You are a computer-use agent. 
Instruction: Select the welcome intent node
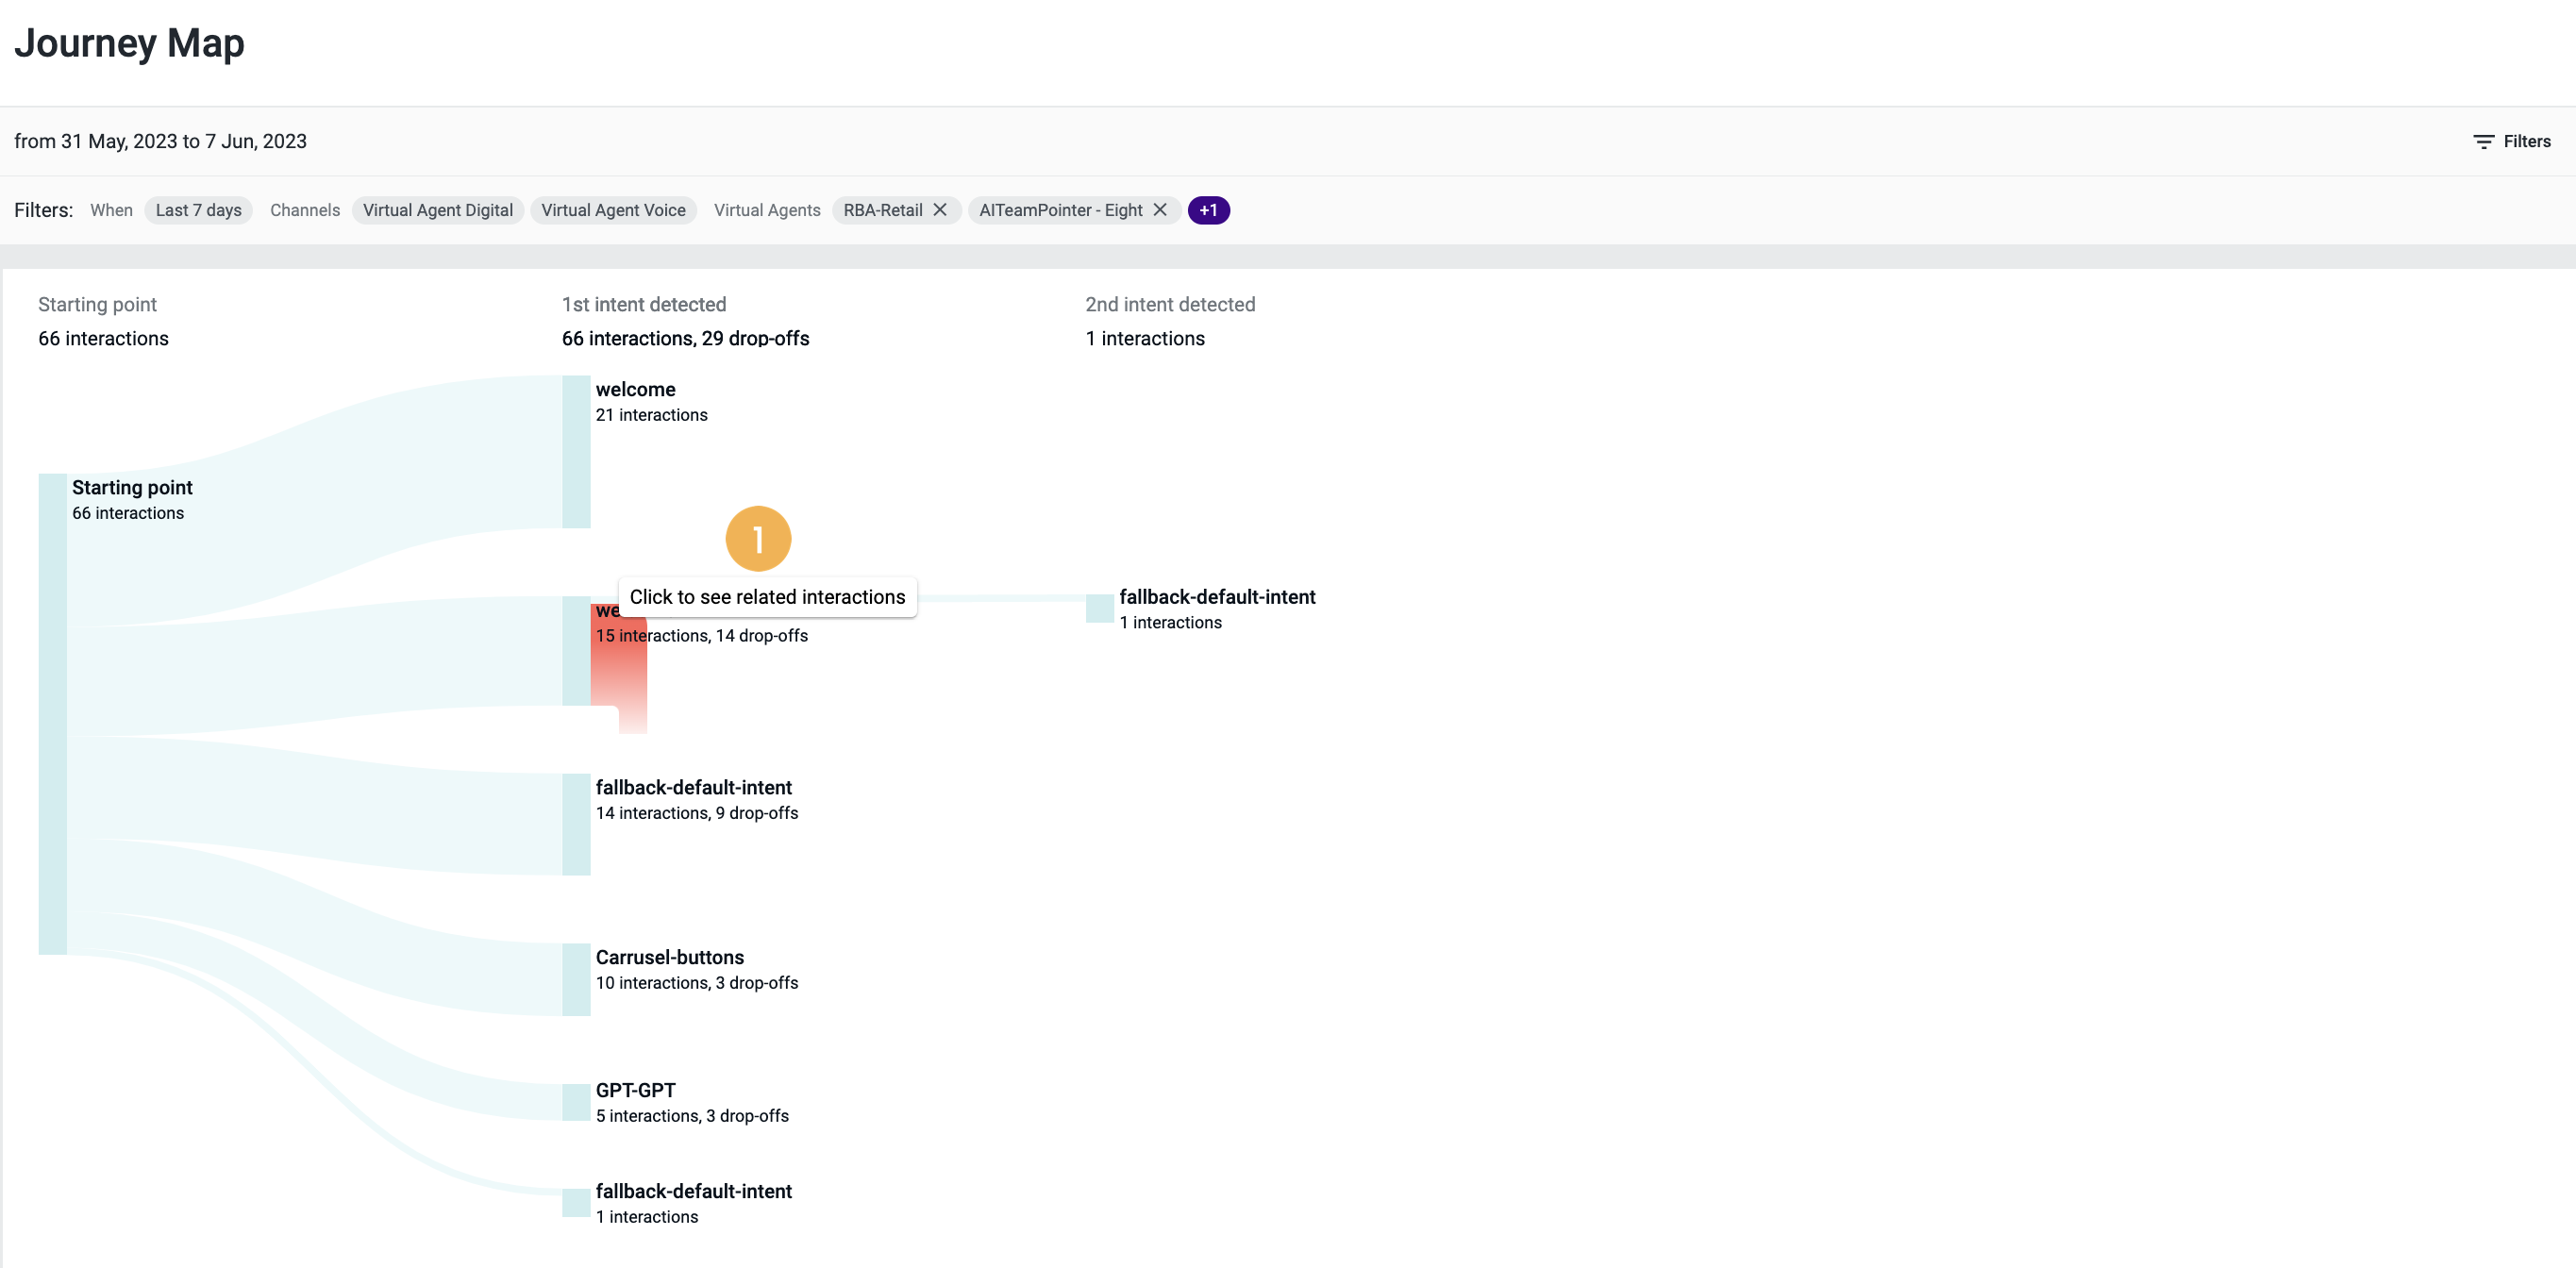coord(575,445)
